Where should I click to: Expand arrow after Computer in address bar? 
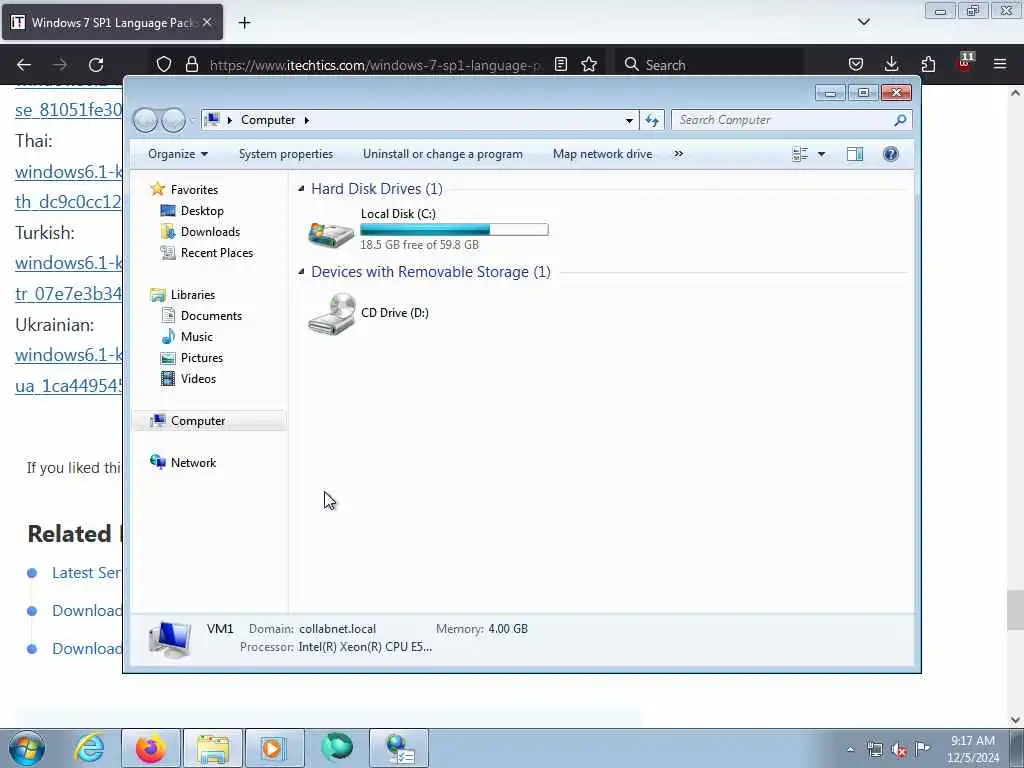click(x=306, y=120)
